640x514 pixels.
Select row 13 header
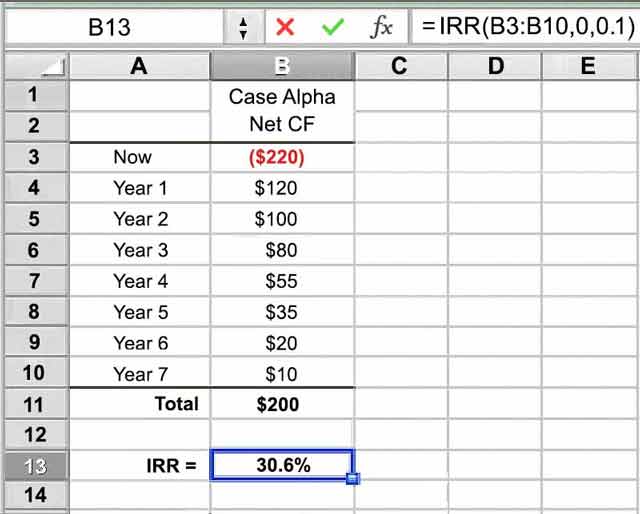click(x=34, y=466)
